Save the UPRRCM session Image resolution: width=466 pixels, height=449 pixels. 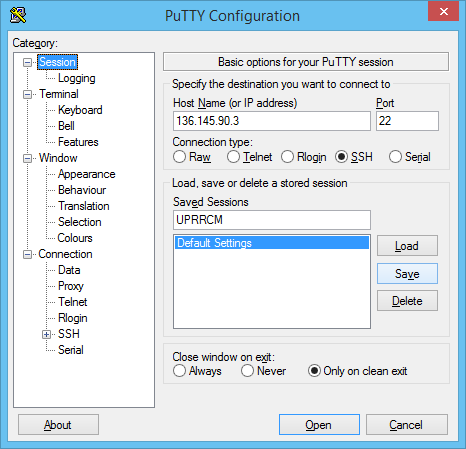[x=407, y=274]
